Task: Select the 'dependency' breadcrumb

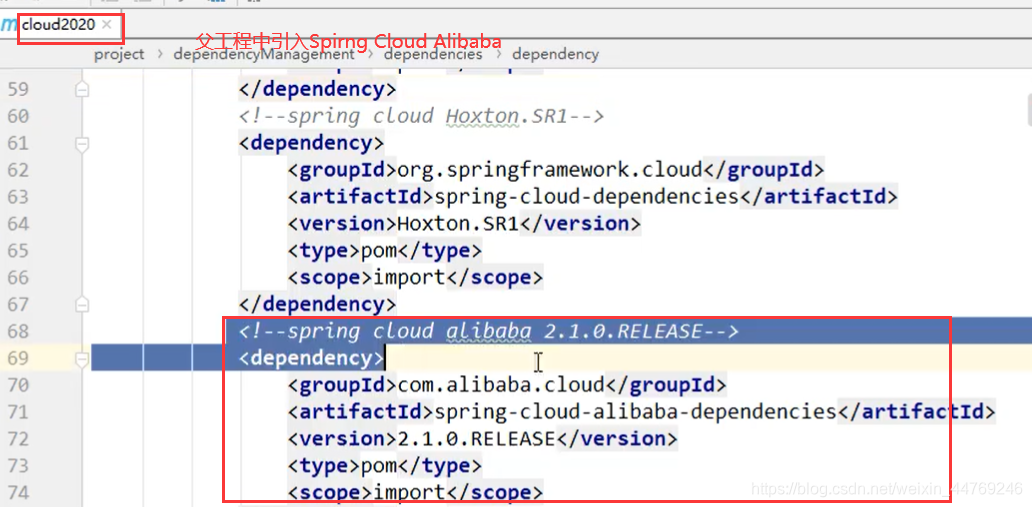Action: click(x=555, y=54)
